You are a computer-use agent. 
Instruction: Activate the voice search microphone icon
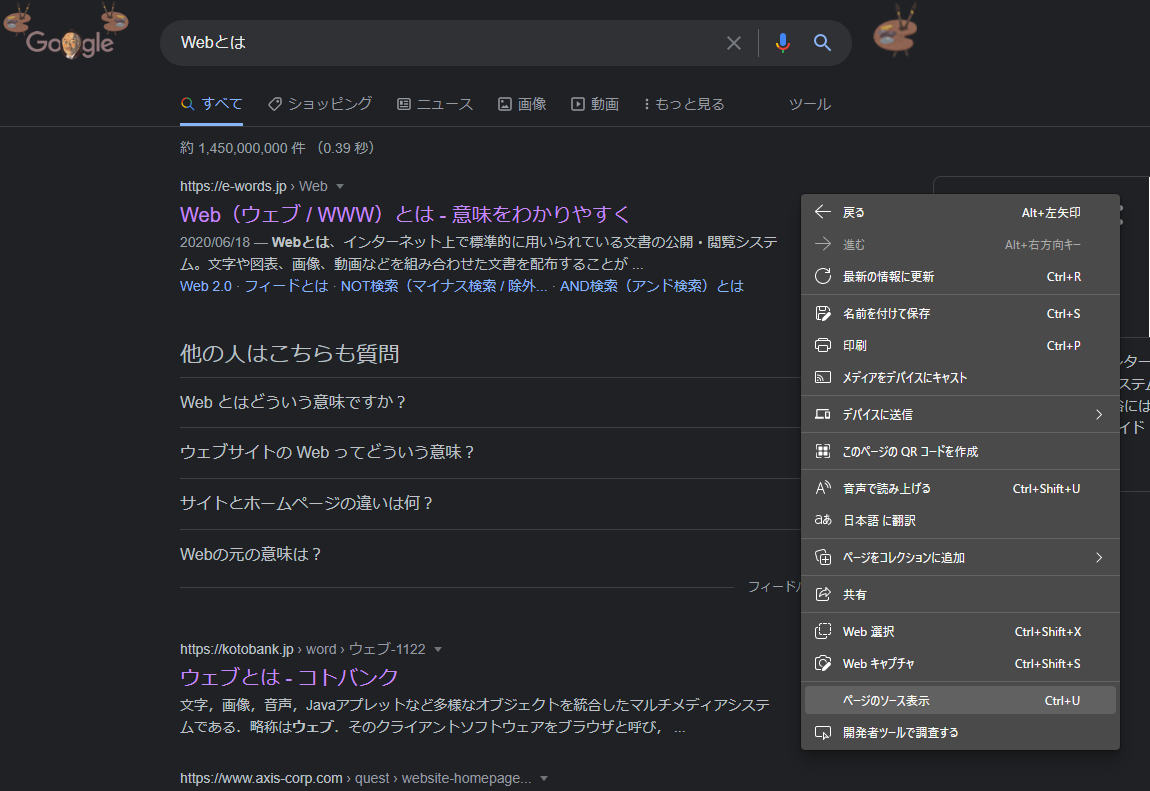click(x=782, y=42)
